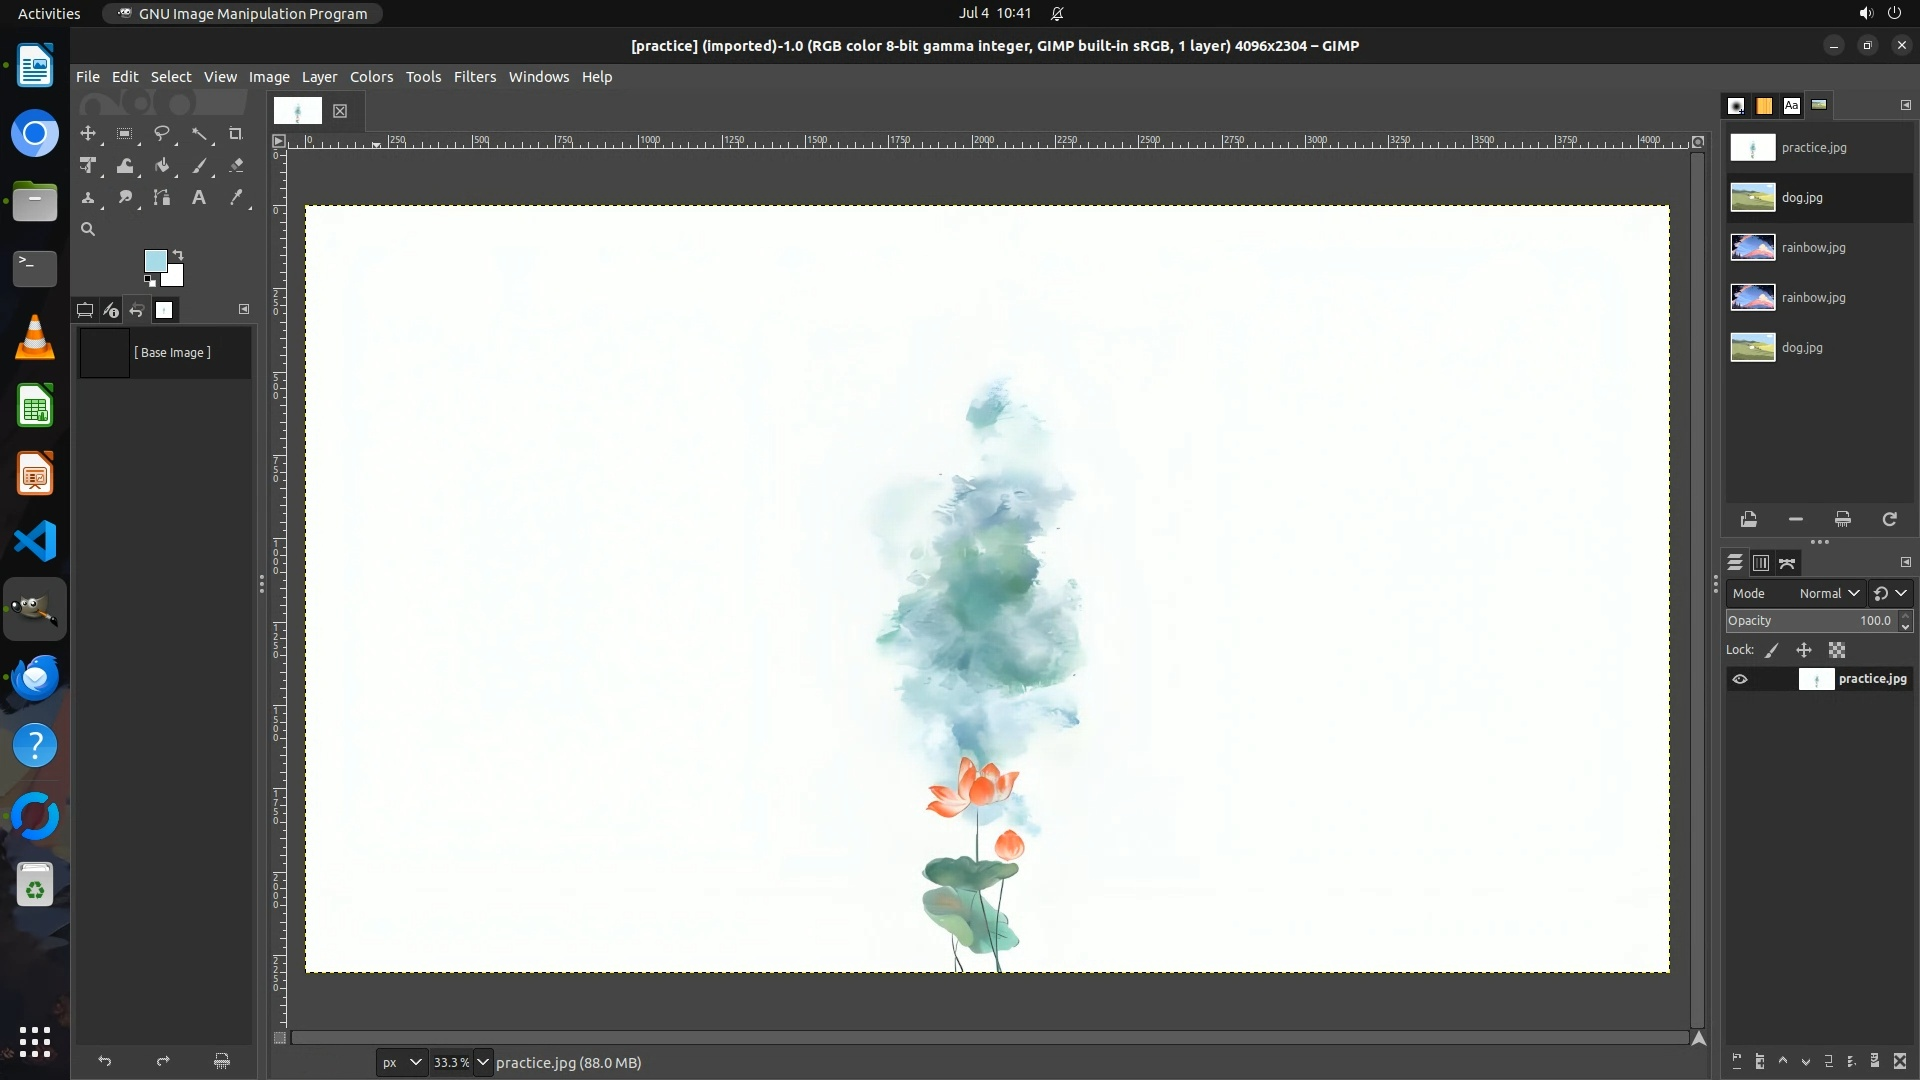Image resolution: width=1920 pixels, height=1080 pixels.
Task: Click the light blue foreground color swatch
Action: pyautogui.click(x=155, y=261)
